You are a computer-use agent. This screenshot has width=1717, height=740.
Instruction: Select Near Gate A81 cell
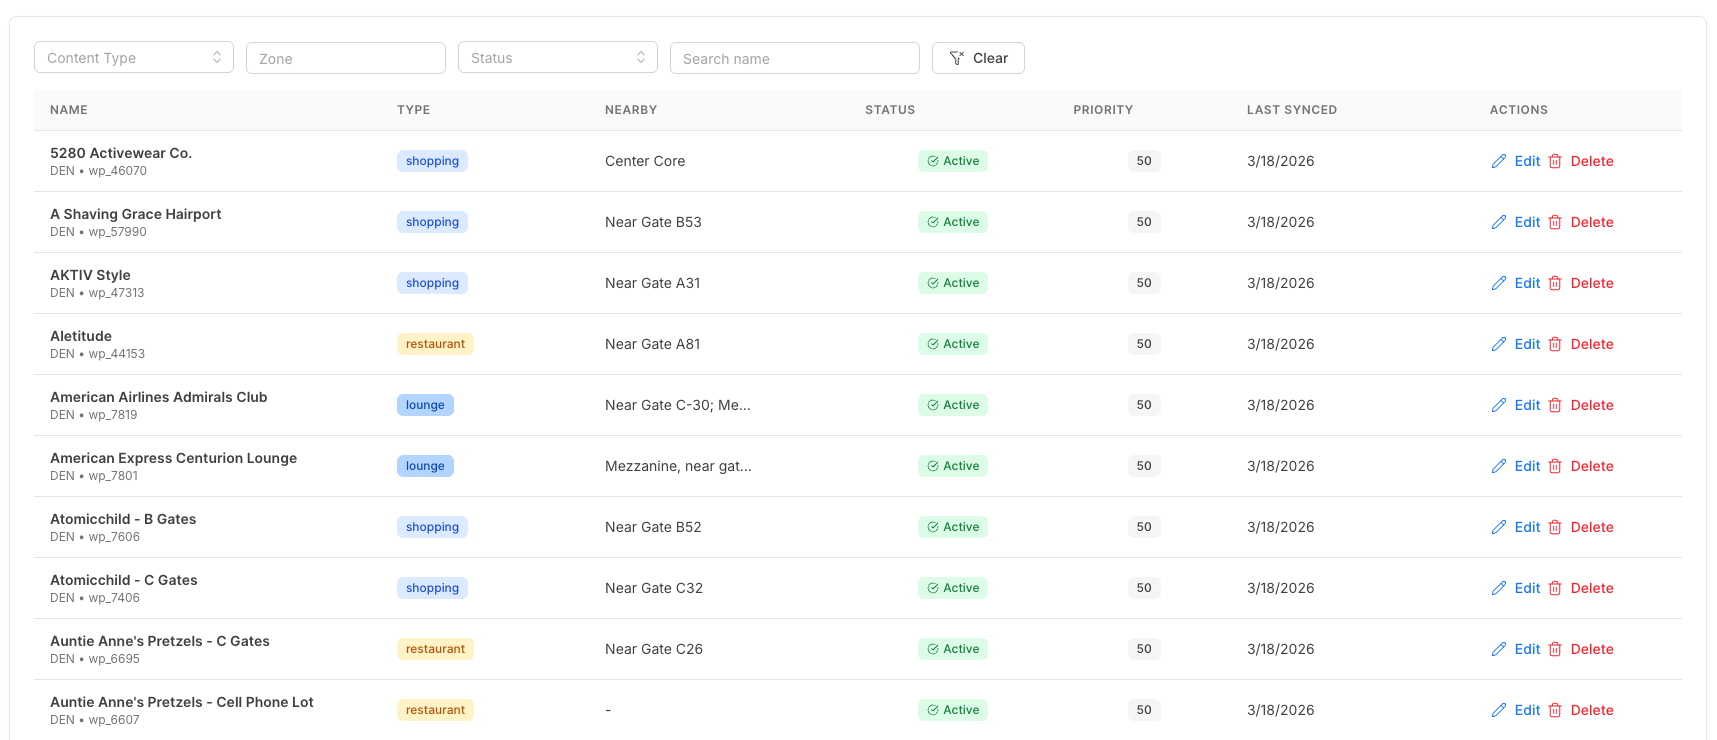[x=653, y=344]
